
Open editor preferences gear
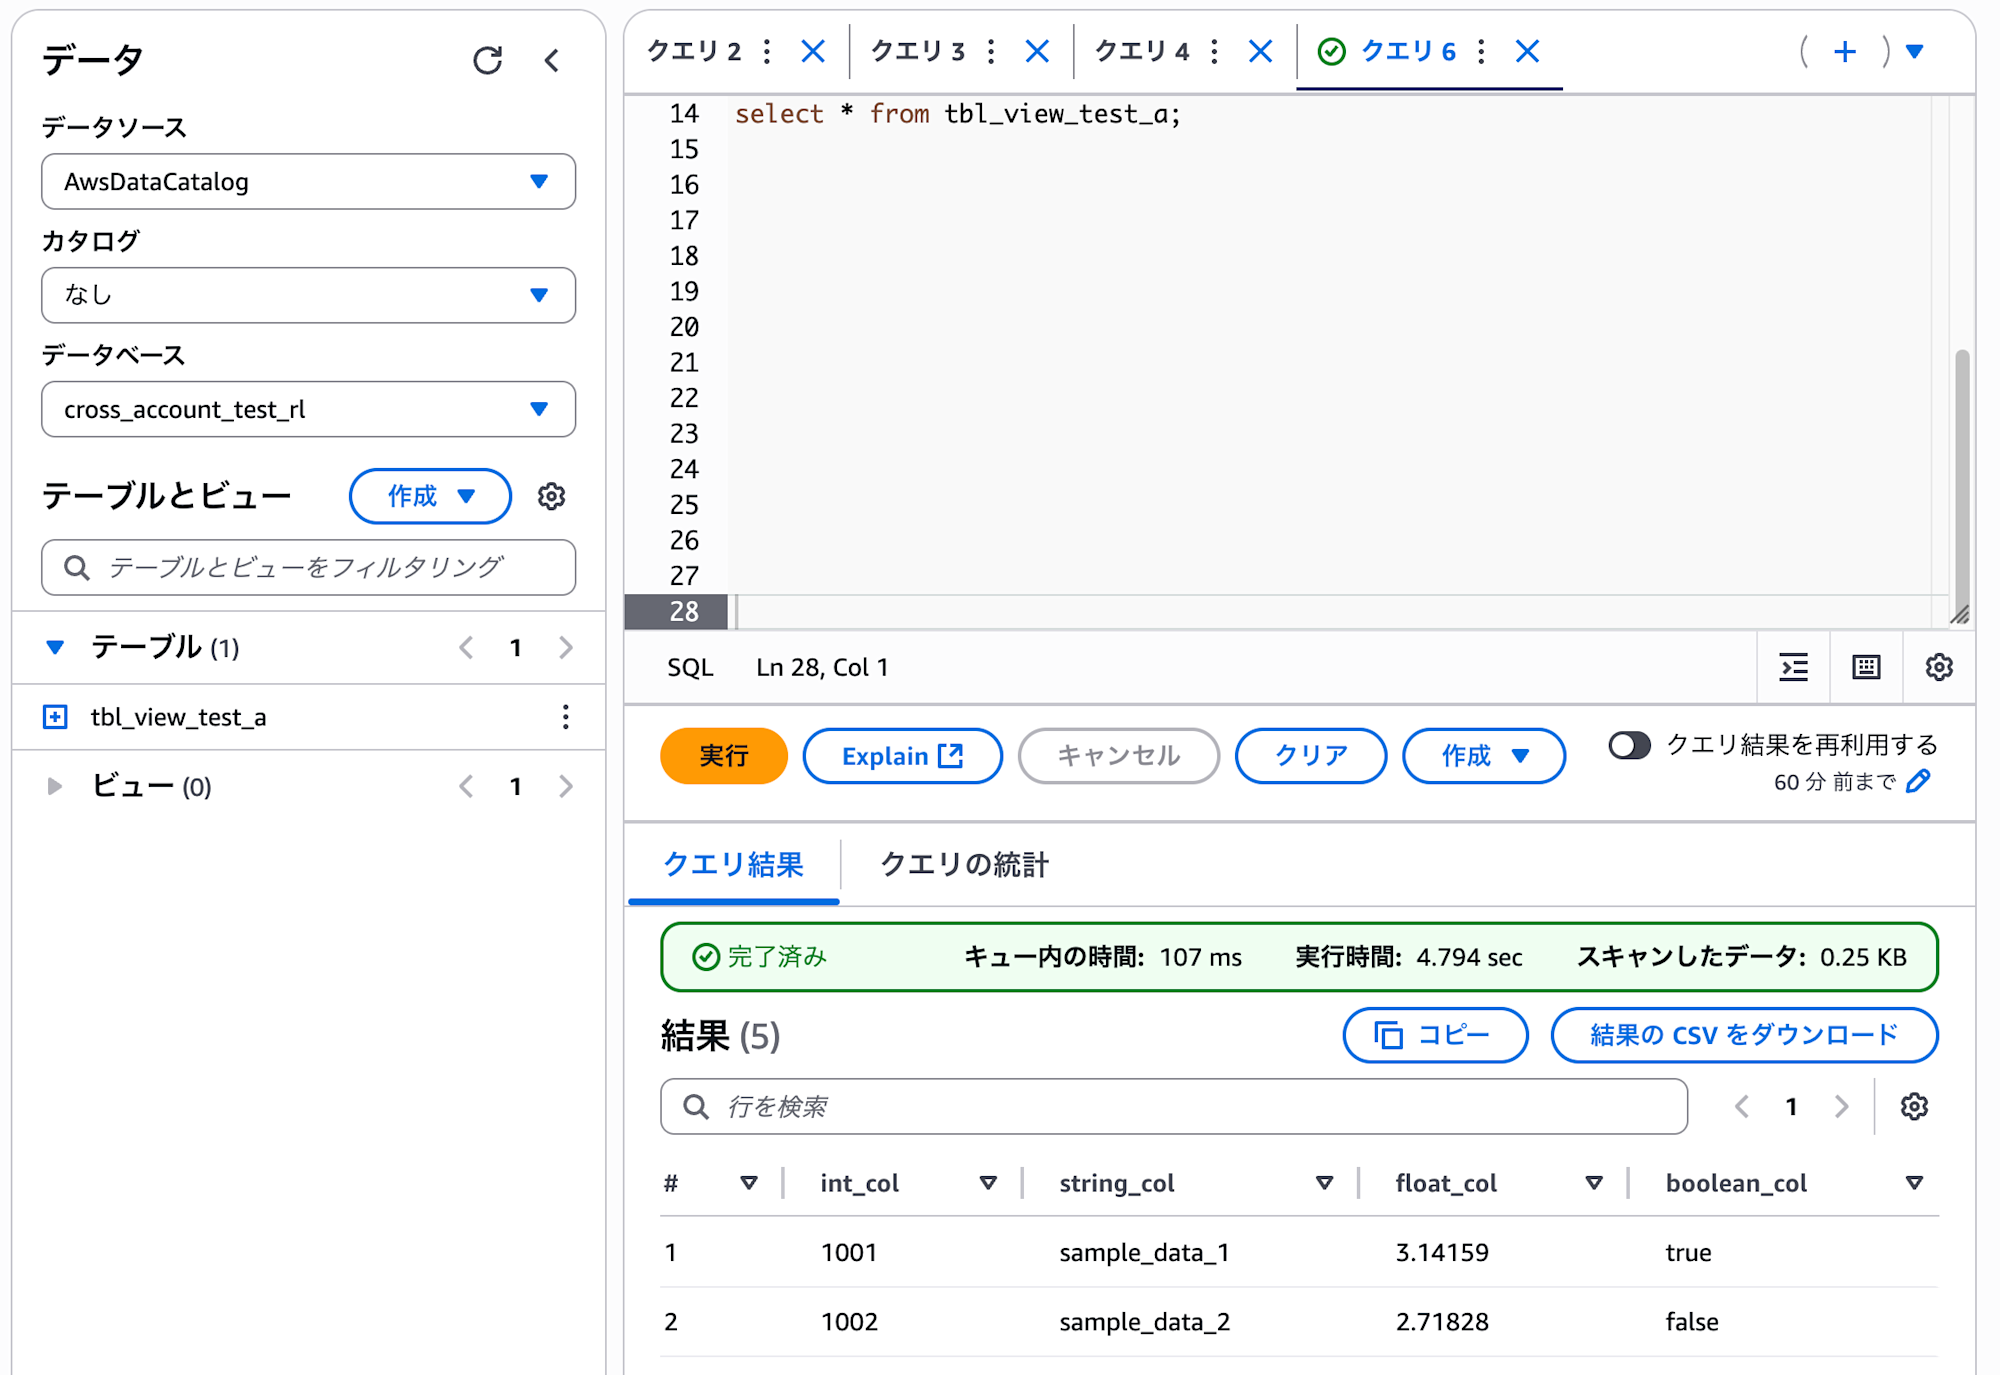click(x=1939, y=667)
